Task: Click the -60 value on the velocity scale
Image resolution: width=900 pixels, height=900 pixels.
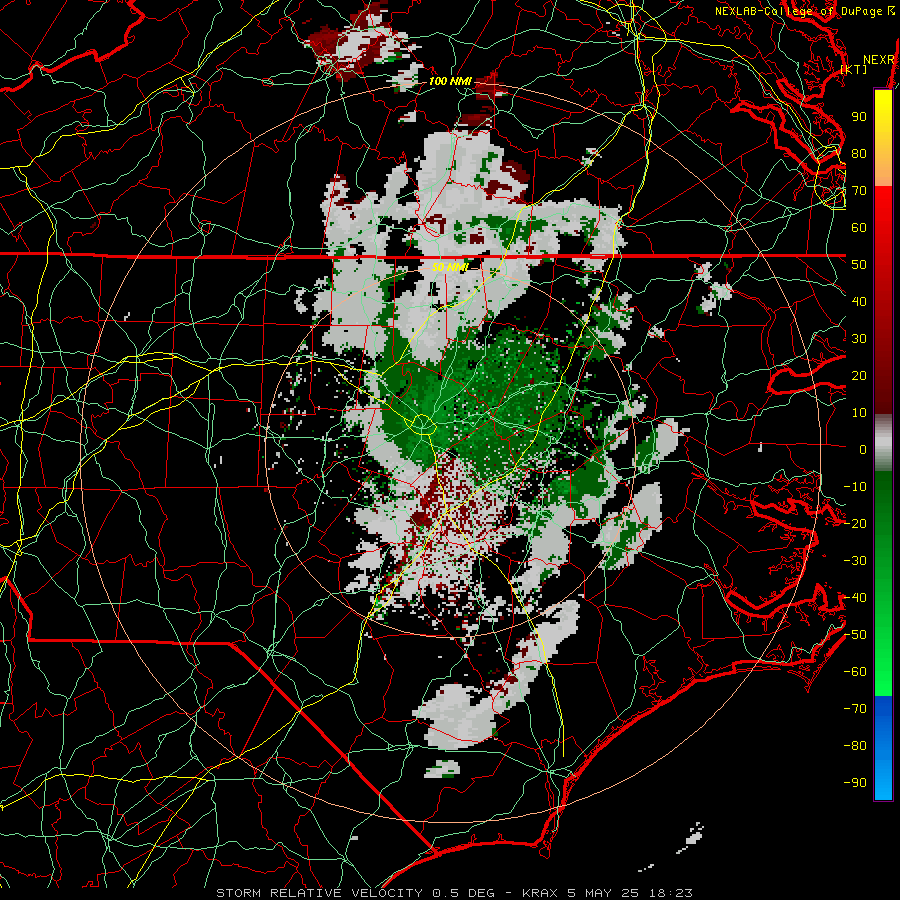Action: (x=855, y=672)
